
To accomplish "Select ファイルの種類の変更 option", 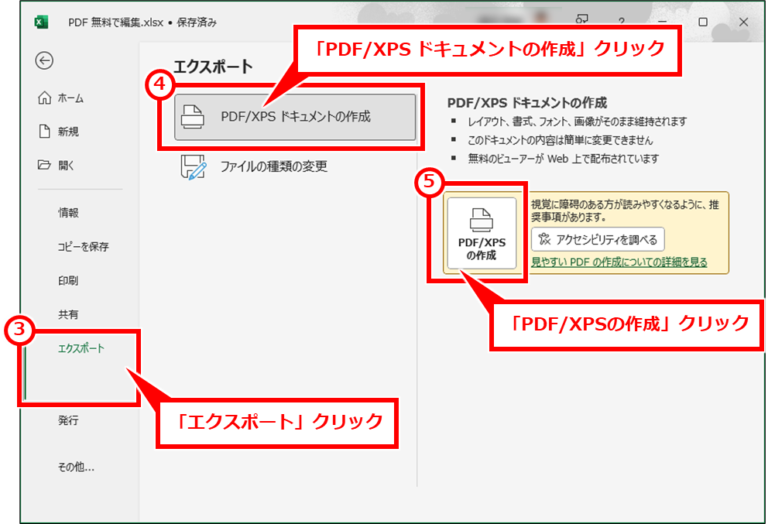I will click(273, 167).
